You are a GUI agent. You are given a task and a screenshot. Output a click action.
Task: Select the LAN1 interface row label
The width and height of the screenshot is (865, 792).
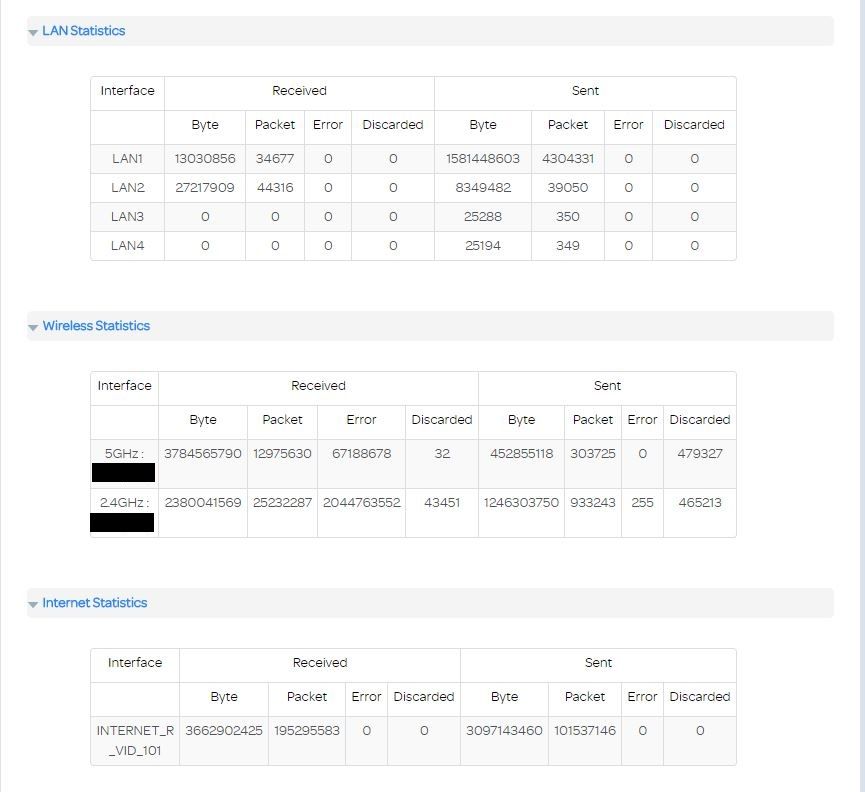(127, 159)
